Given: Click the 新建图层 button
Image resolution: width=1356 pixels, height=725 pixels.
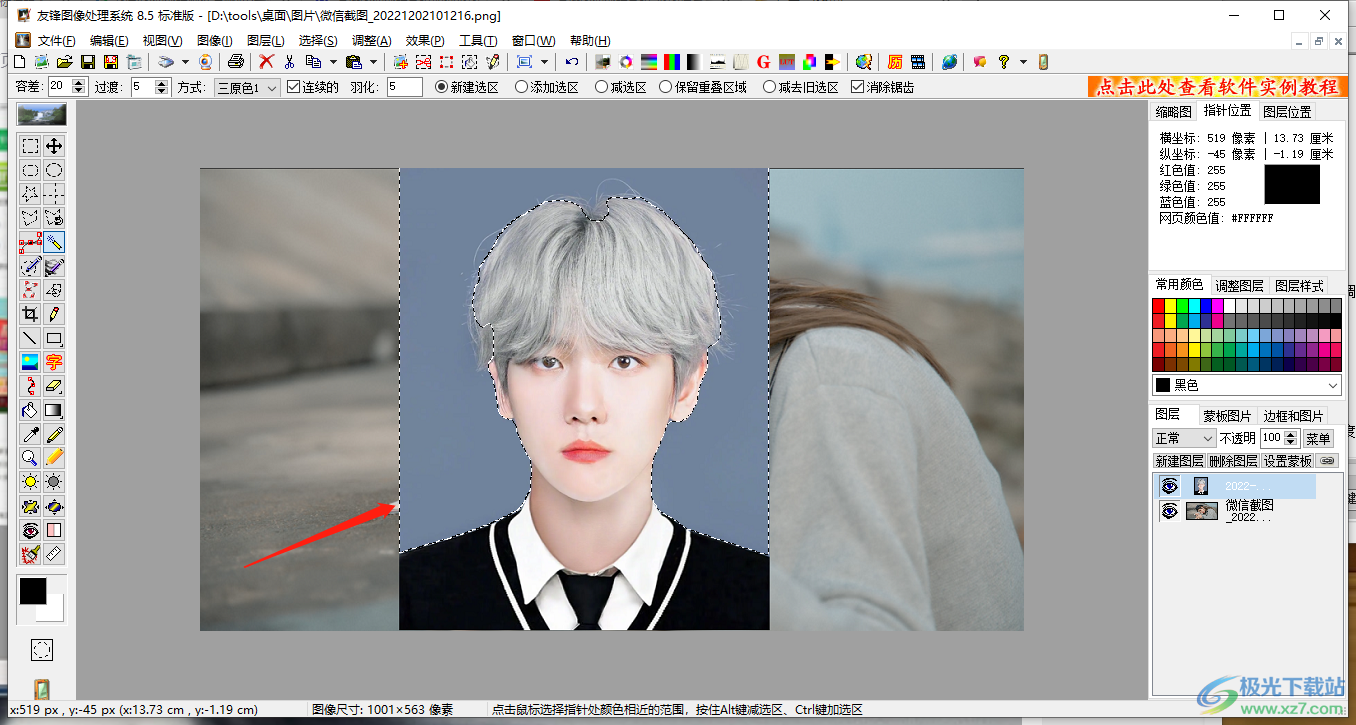Looking at the screenshot, I should pos(1179,461).
